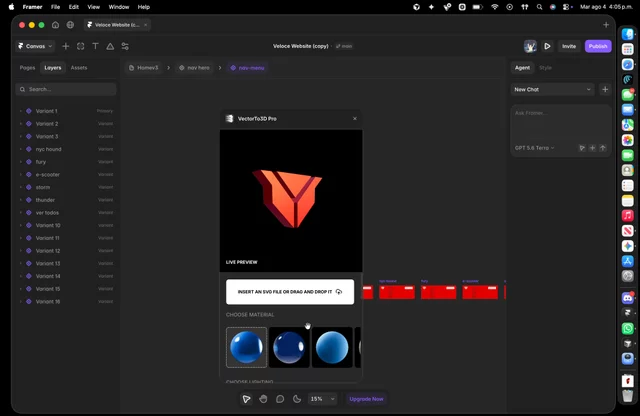Expand the e-scooter layer
640x416 pixels.
point(20,174)
